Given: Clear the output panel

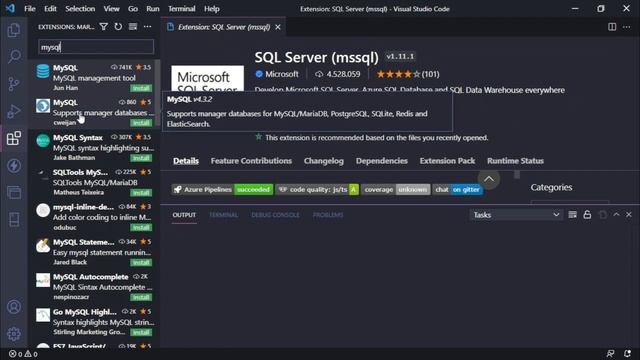Looking at the screenshot, I should pyautogui.click(x=573, y=215).
